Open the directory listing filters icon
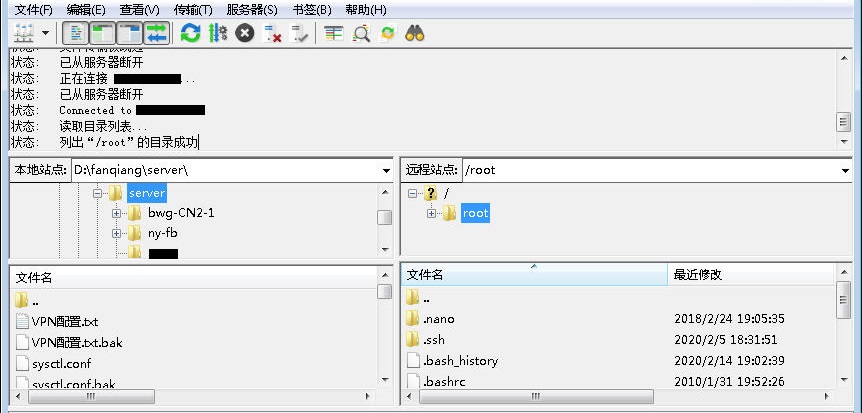The image size is (862, 413). click(333, 33)
